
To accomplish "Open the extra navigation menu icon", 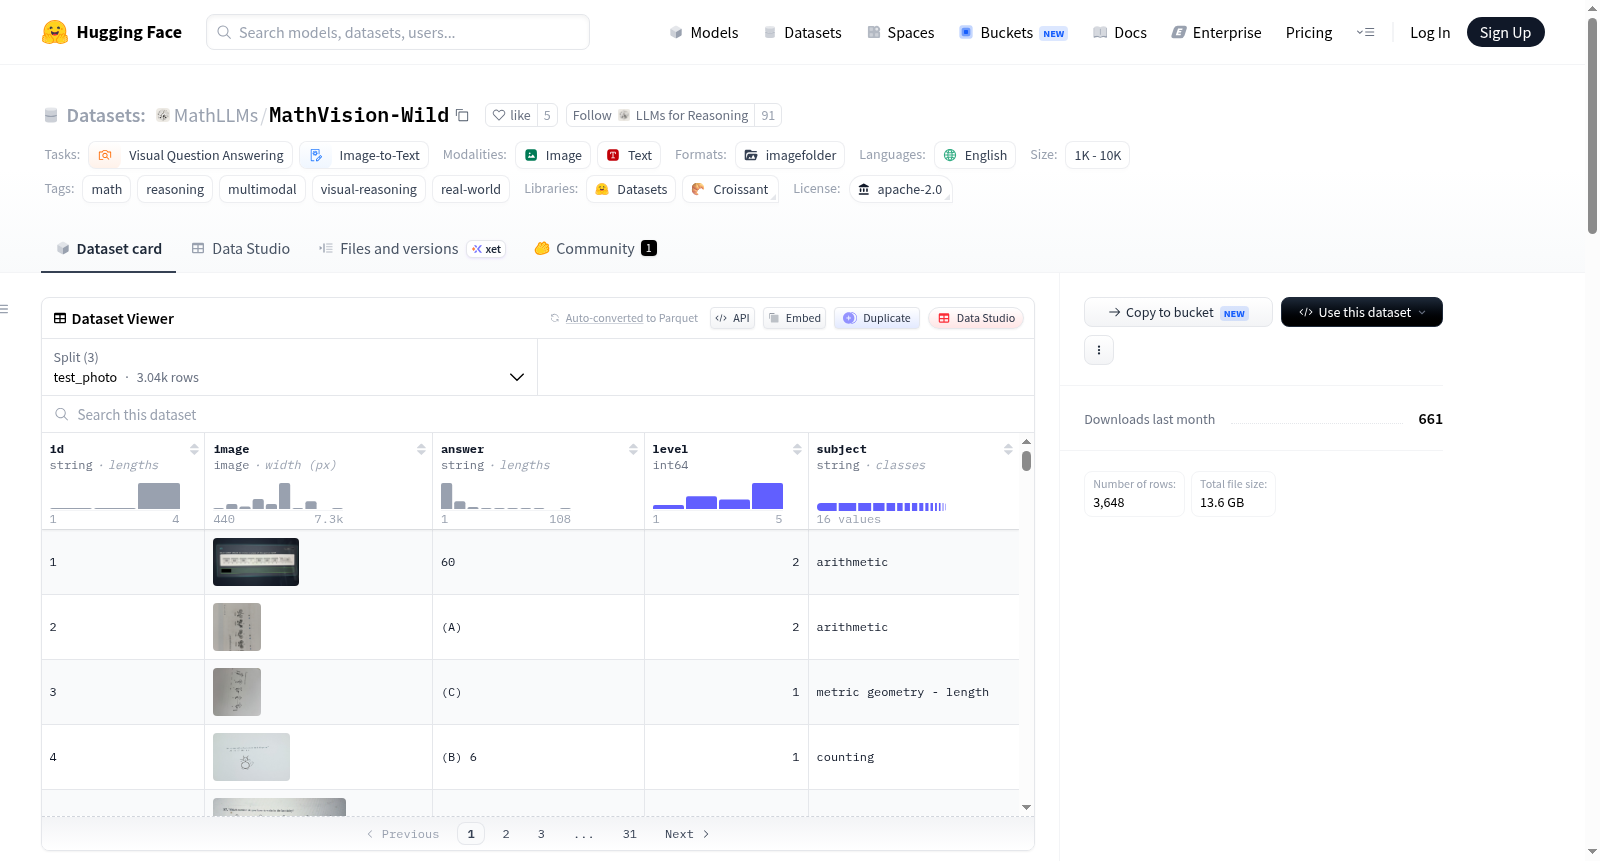I will pyautogui.click(x=1365, y=32).
